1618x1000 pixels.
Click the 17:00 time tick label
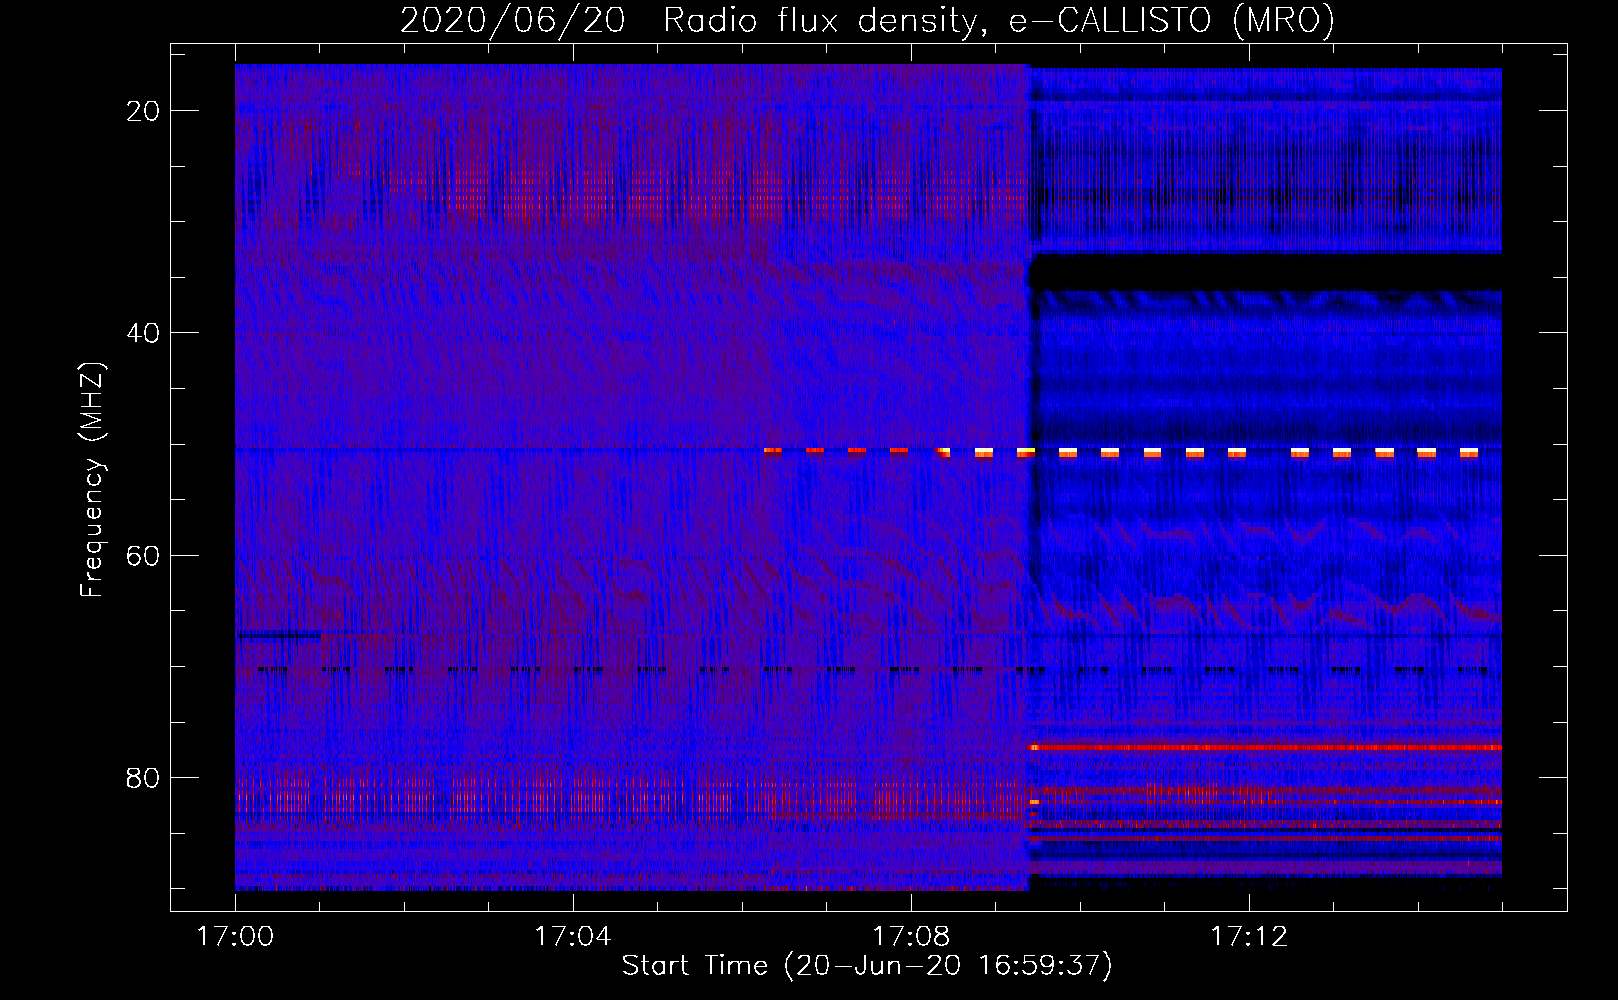[235, 936]
